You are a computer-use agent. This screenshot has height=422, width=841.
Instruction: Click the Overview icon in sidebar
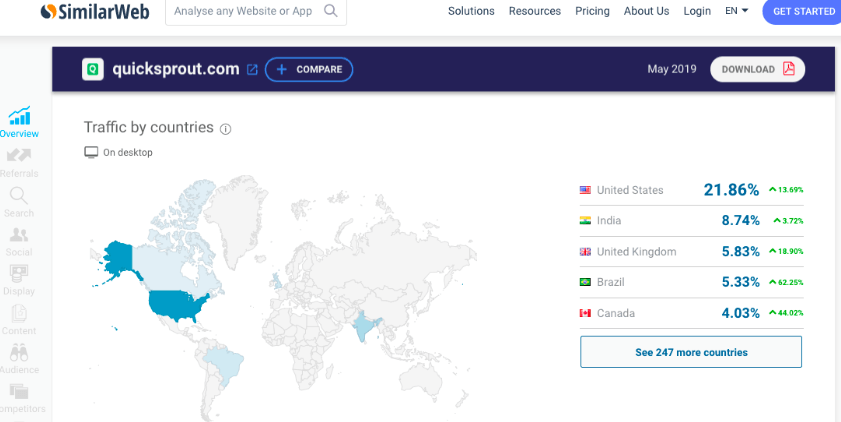pyautogui.click(x=19, y=116)
